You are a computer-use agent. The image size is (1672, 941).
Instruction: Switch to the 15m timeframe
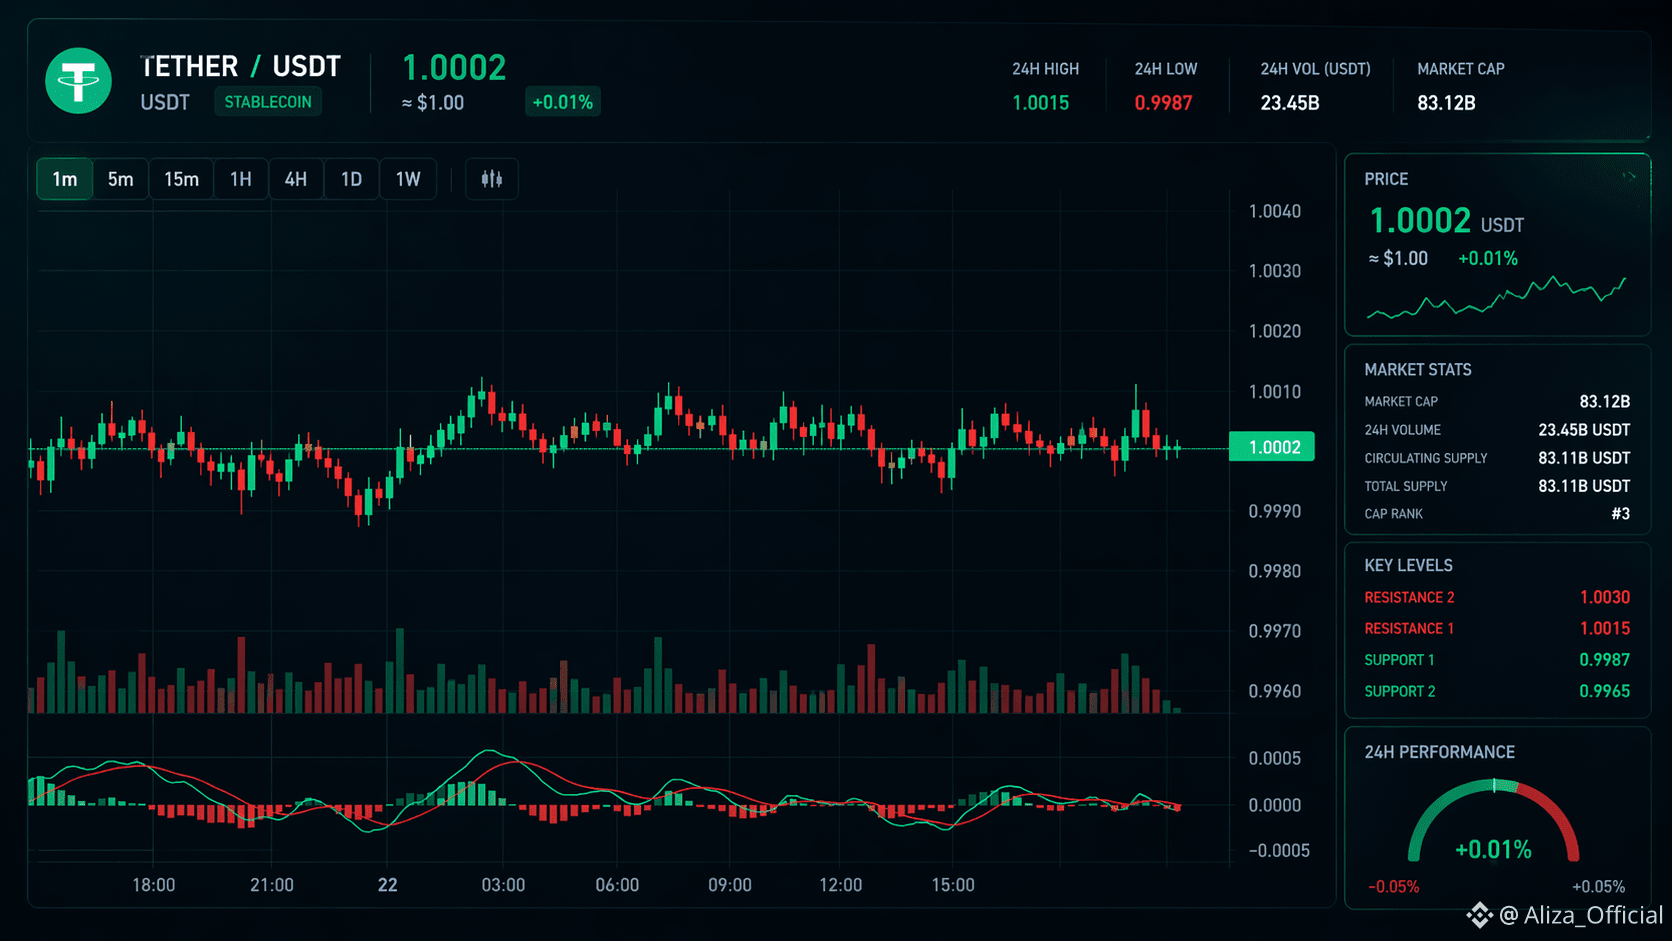[181, 179]
